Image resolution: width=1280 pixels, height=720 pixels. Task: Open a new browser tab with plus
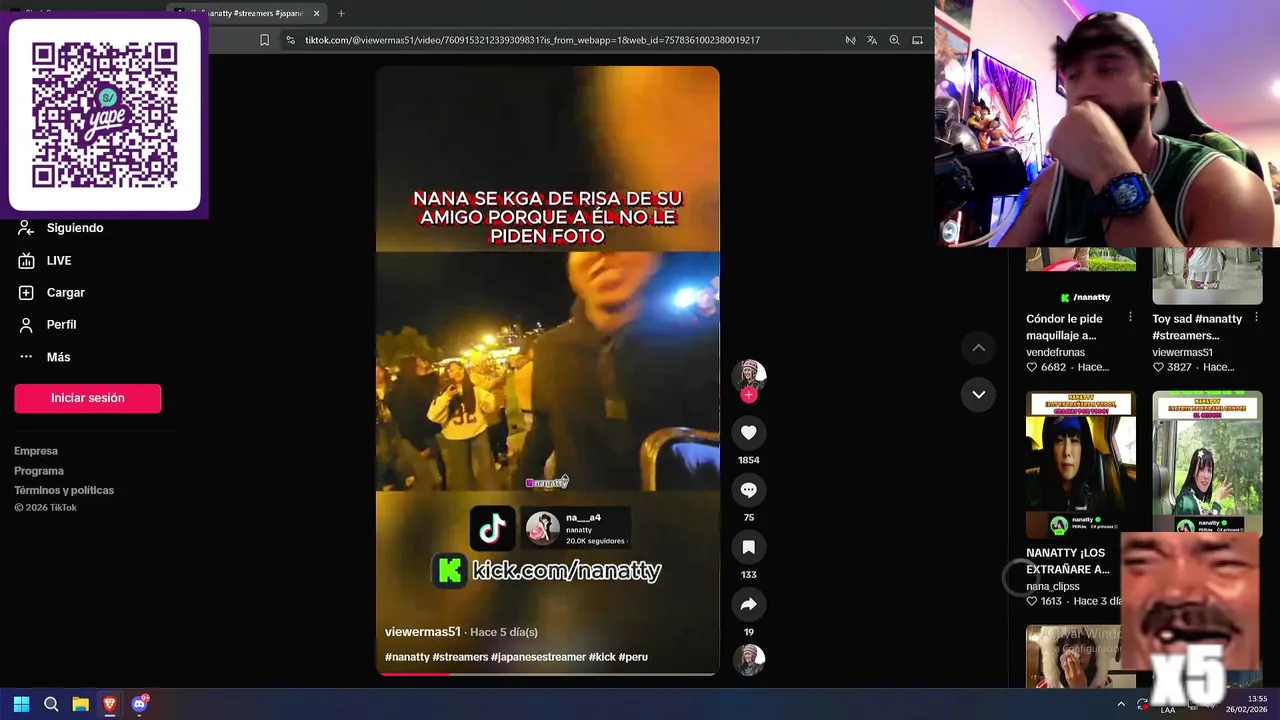click(x=341, y=13)
